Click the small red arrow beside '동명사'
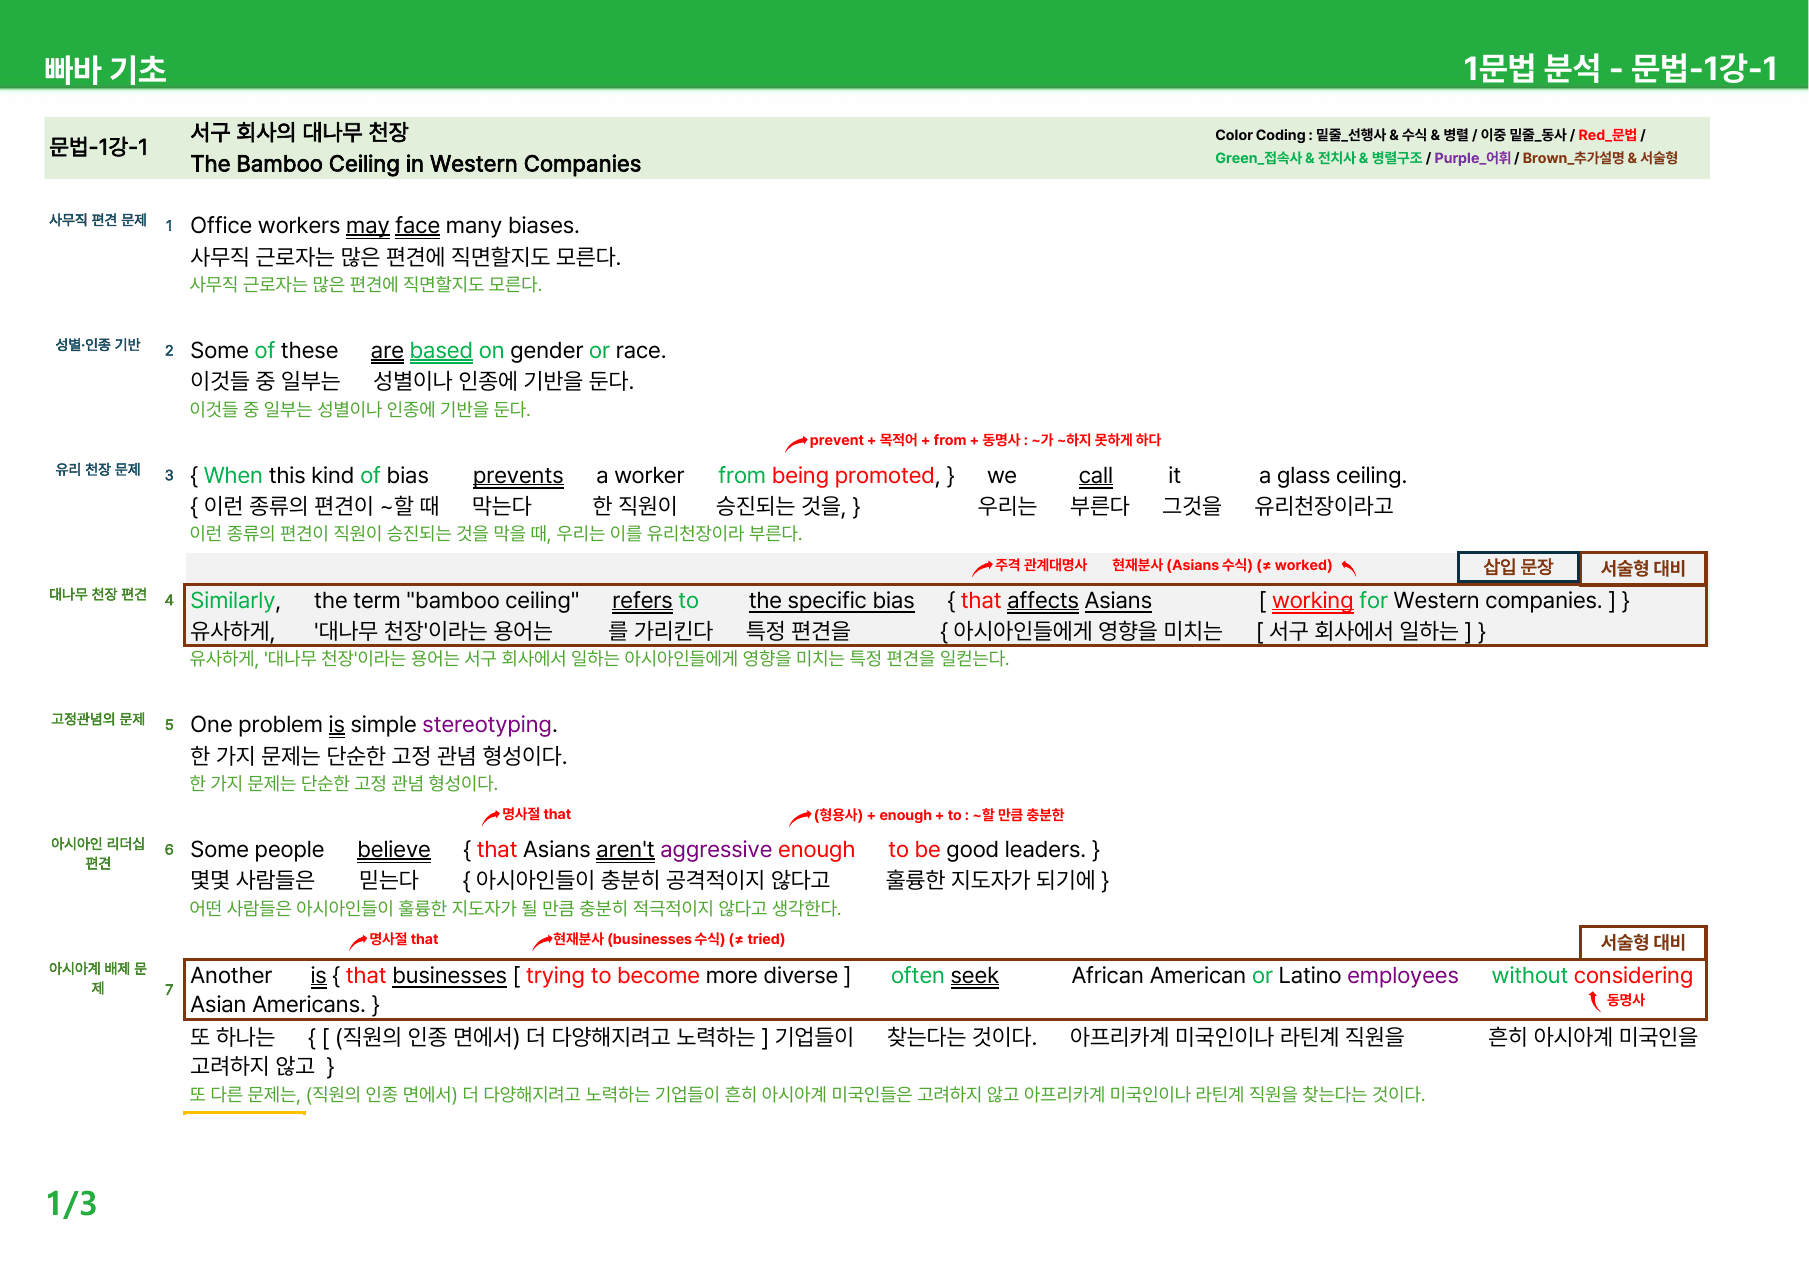 point(1594,1000)
